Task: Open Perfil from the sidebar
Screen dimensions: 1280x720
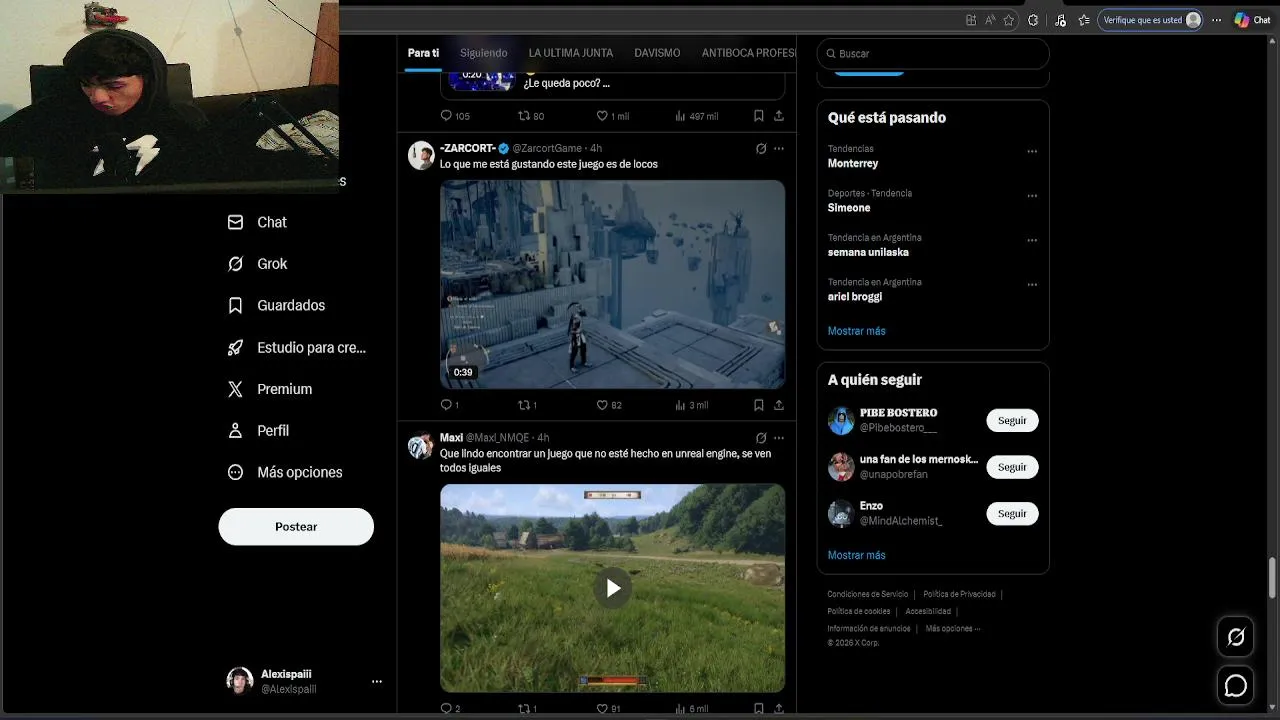Action: coord(258,430)
